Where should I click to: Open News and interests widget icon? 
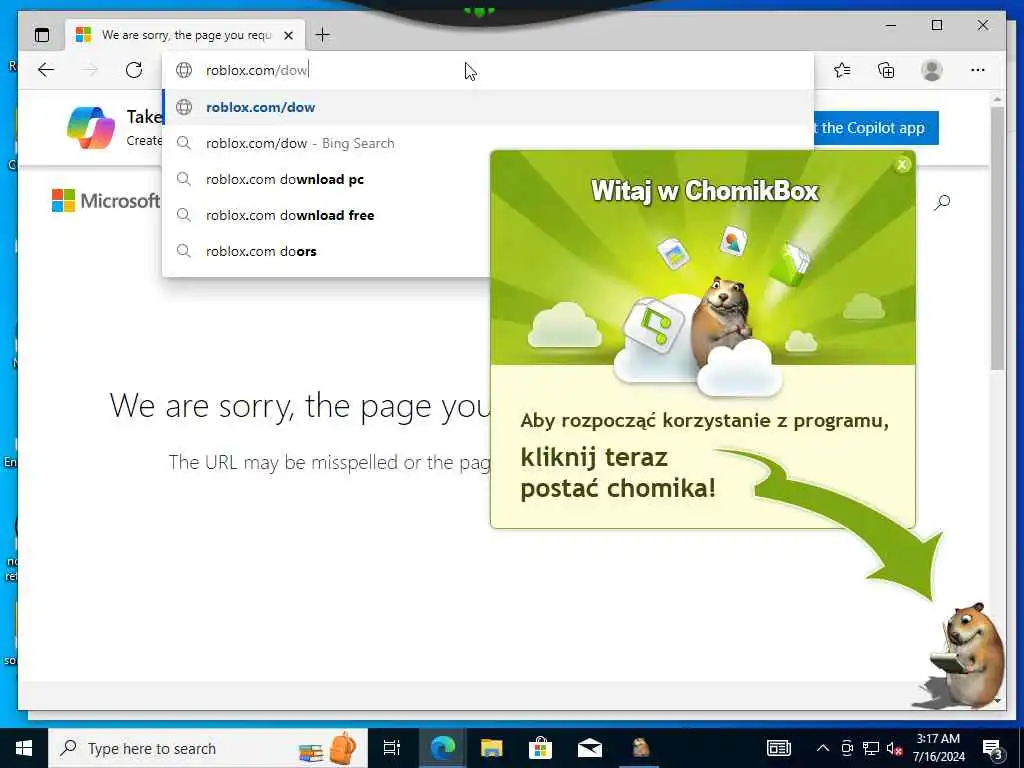tap(778, 748)
